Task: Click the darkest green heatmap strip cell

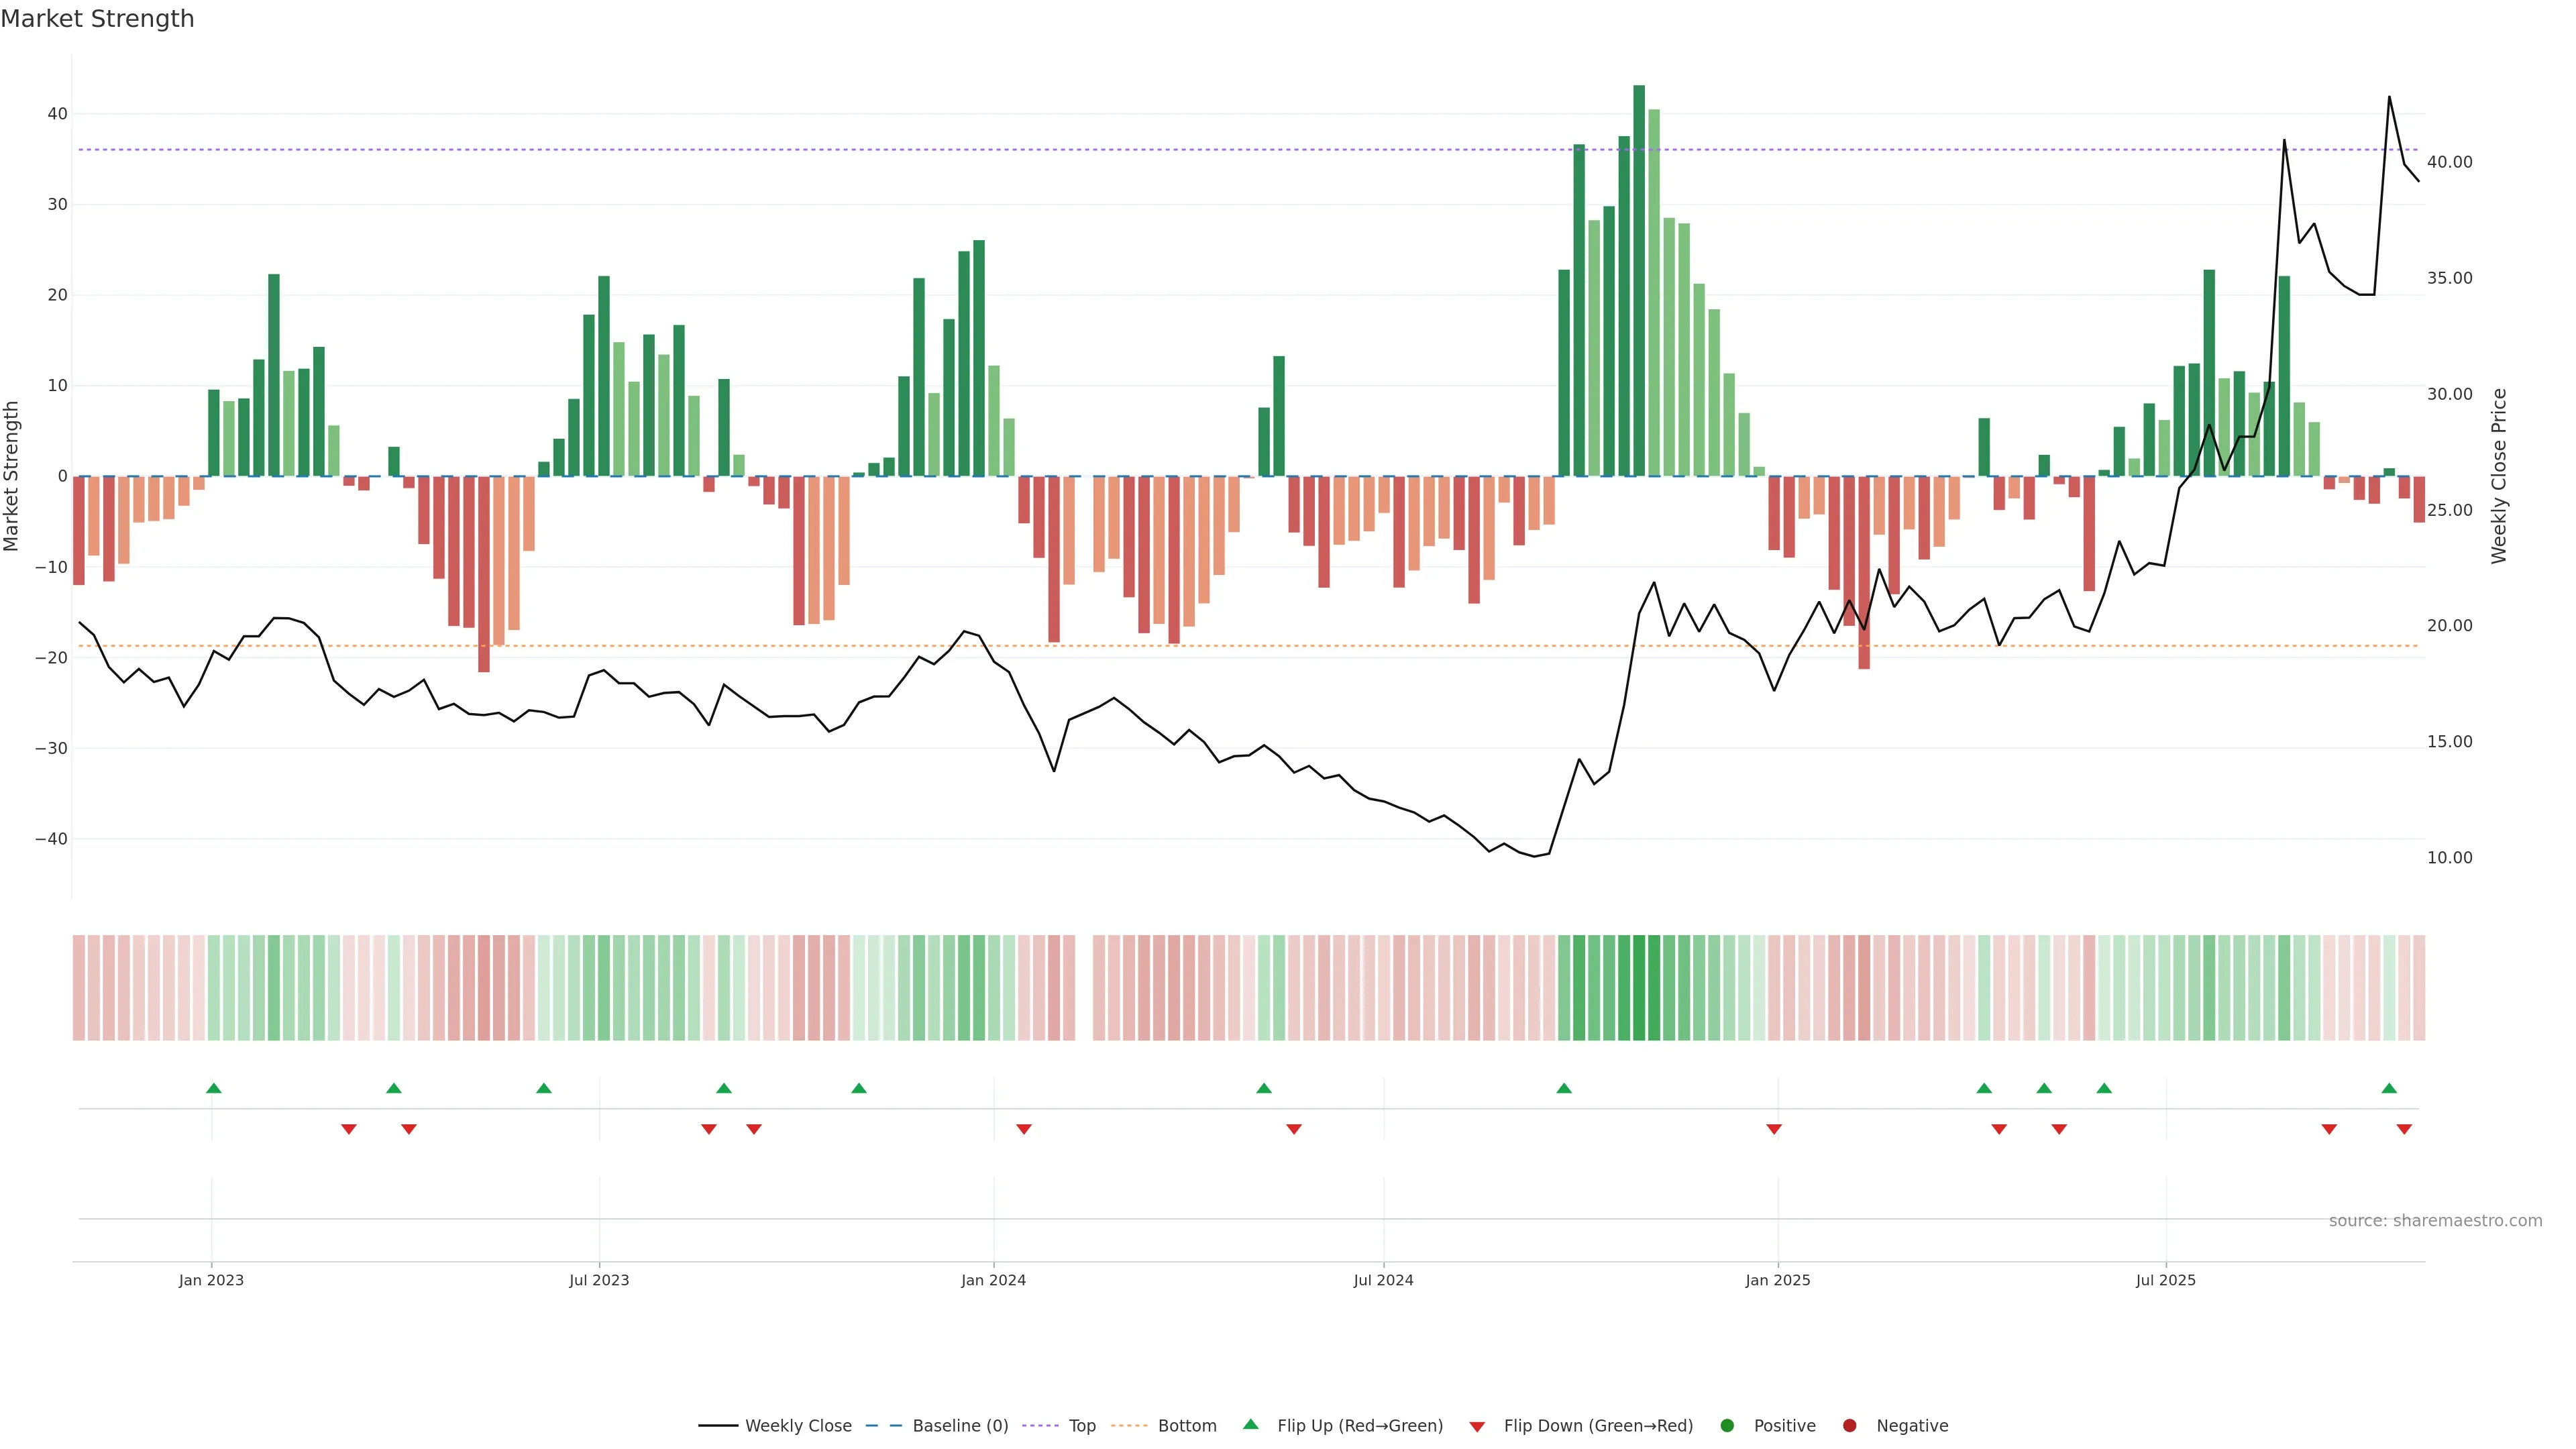Action: tap(1639, 988)
